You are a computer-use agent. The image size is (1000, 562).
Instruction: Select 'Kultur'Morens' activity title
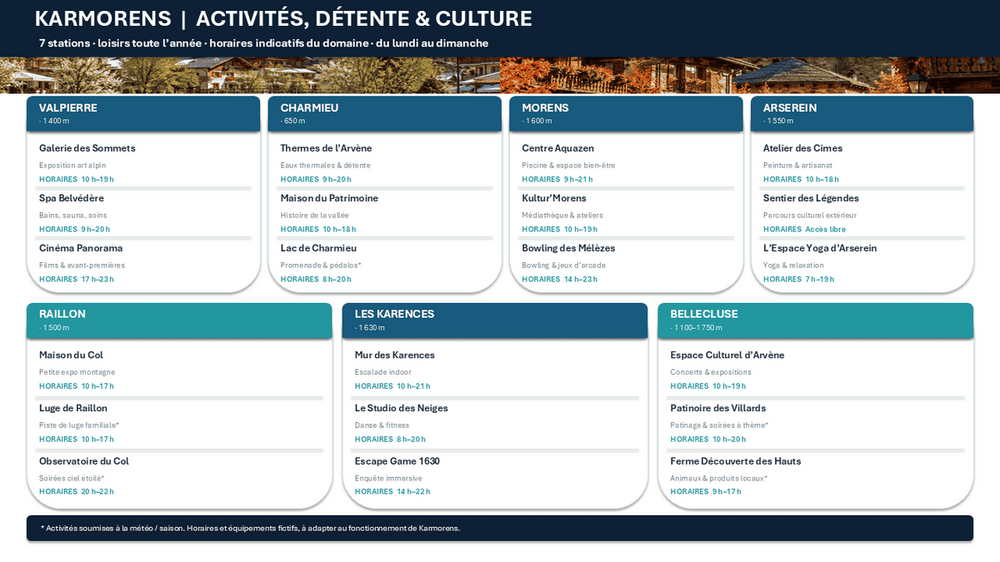554,198
